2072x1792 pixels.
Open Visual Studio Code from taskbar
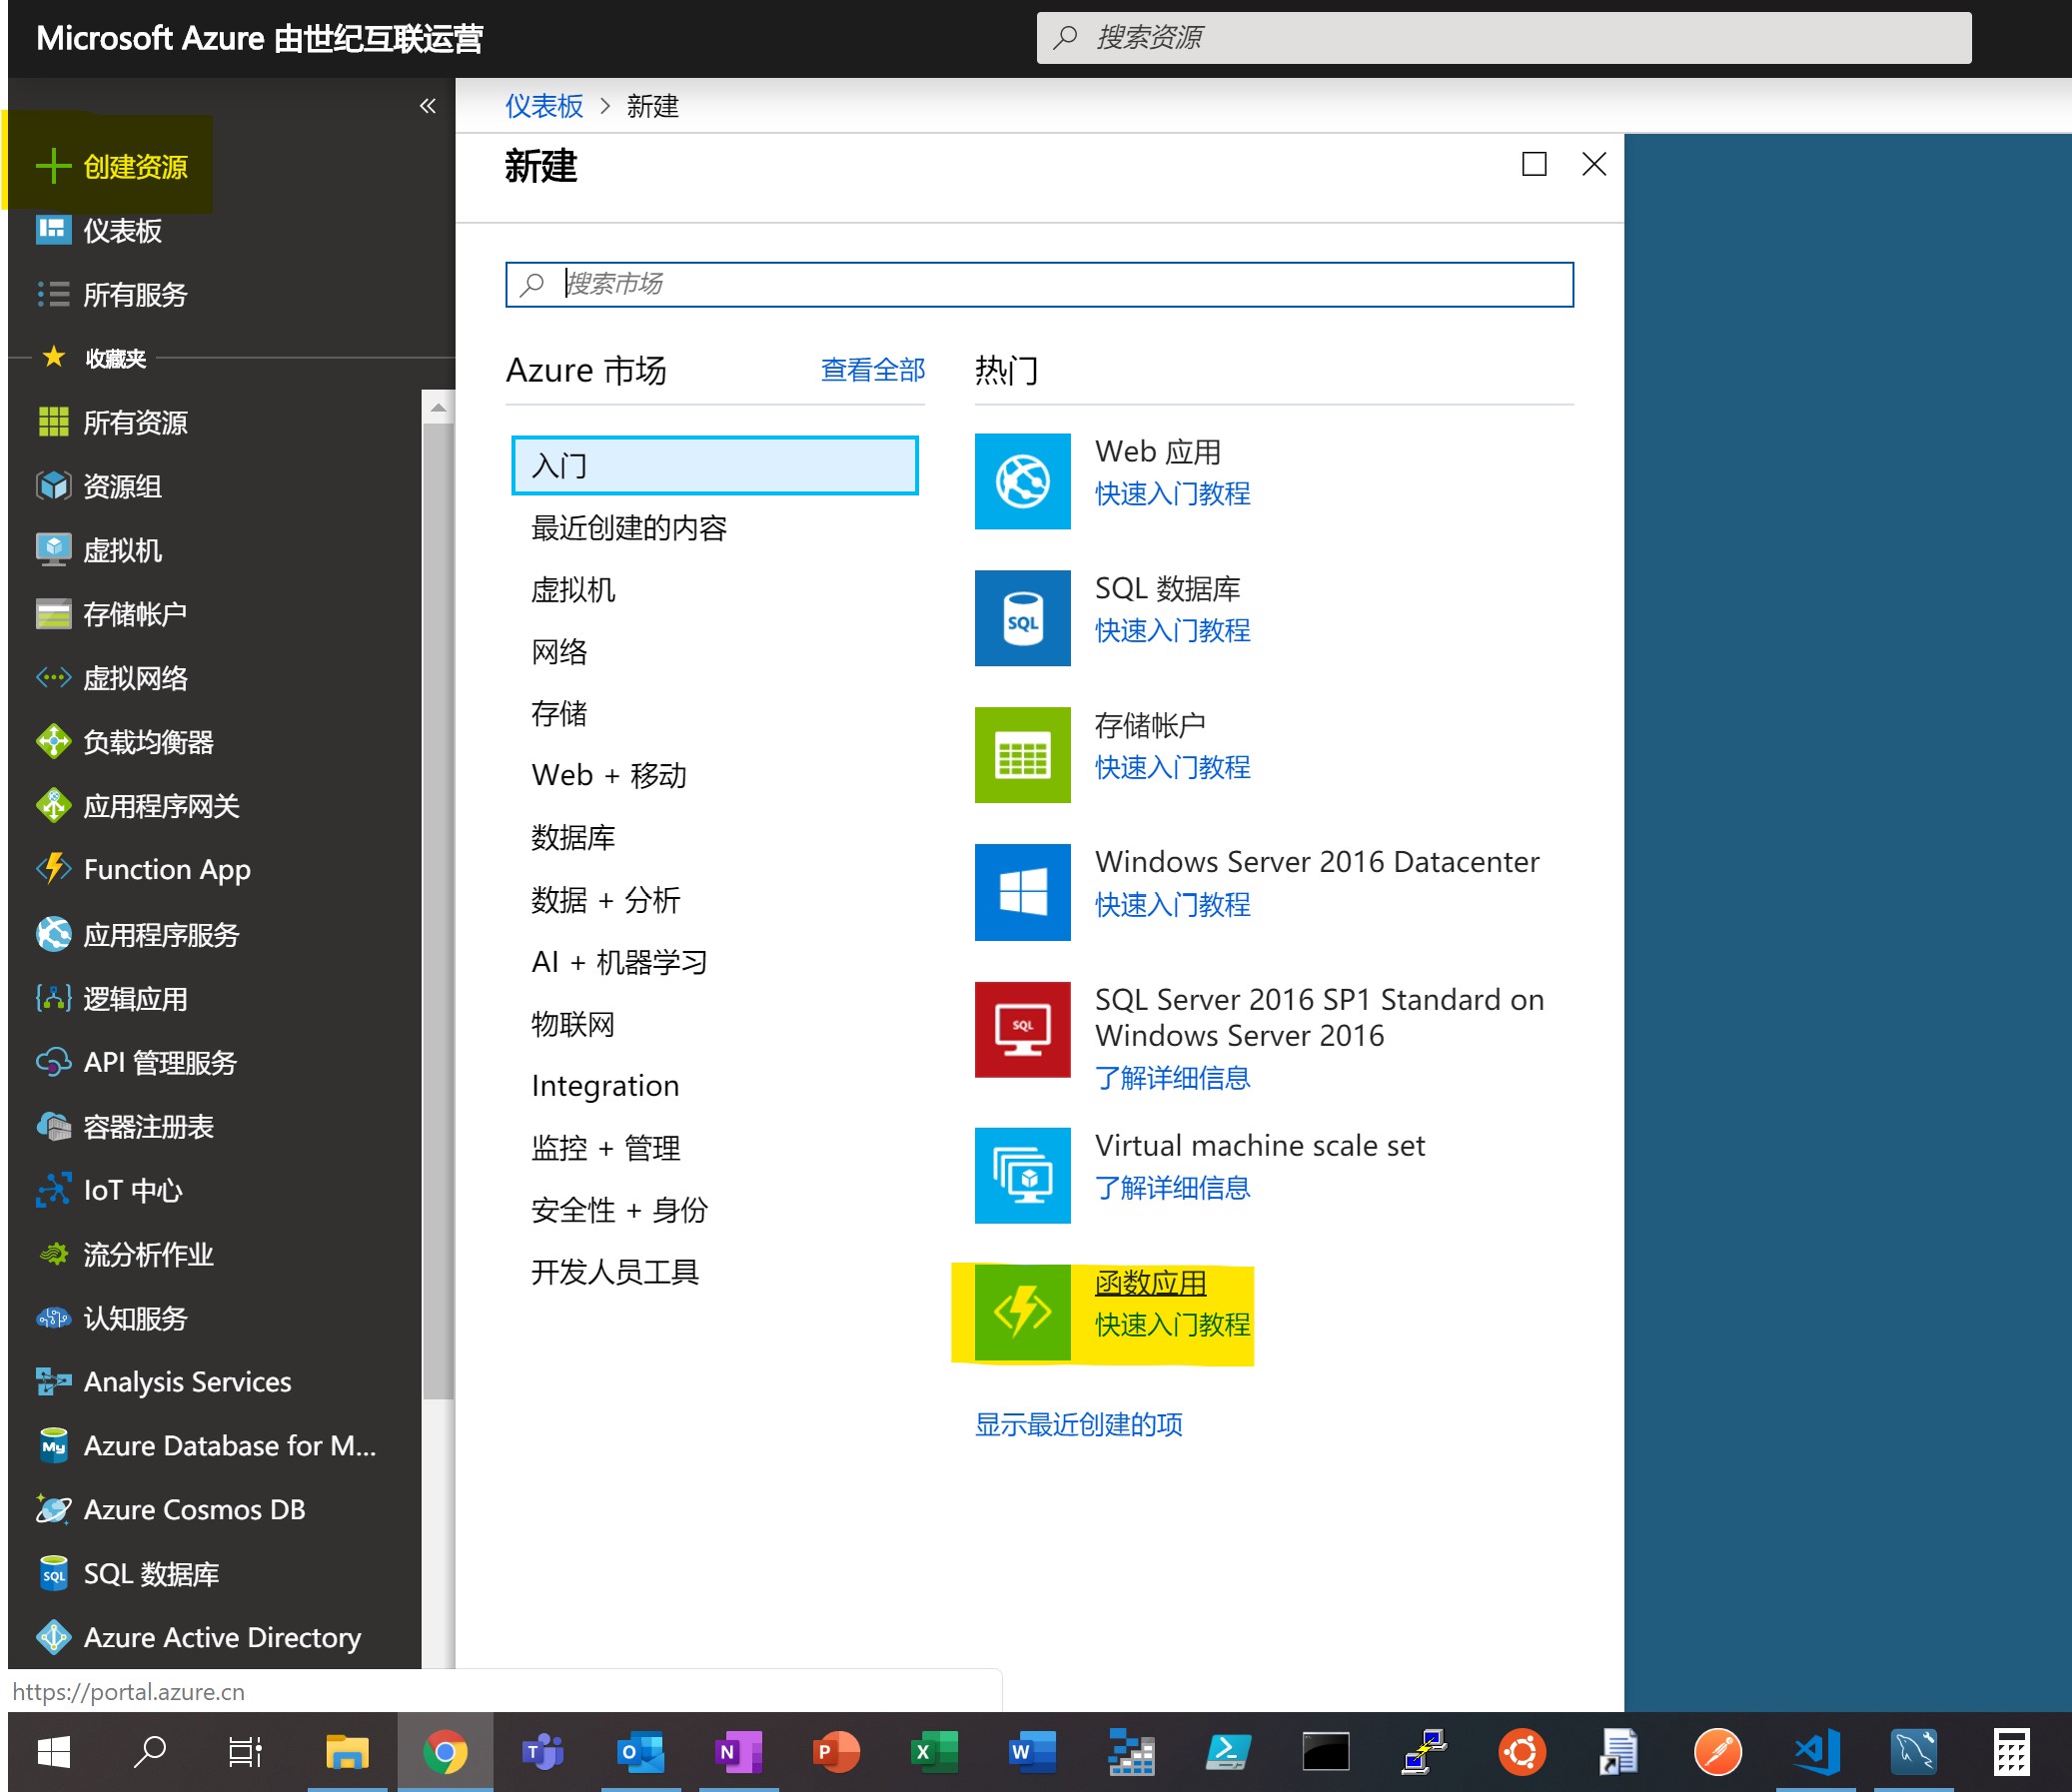point(1816,1752)
